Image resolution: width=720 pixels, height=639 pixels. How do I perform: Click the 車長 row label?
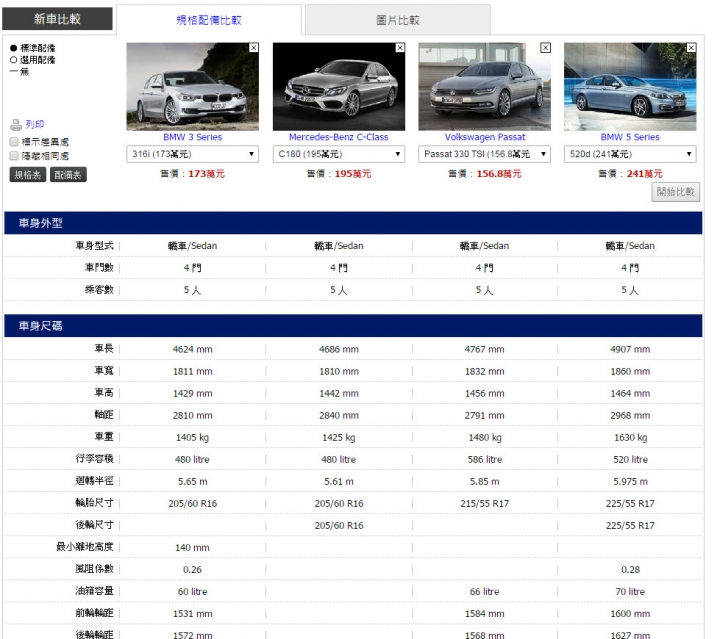click(104, 348)
